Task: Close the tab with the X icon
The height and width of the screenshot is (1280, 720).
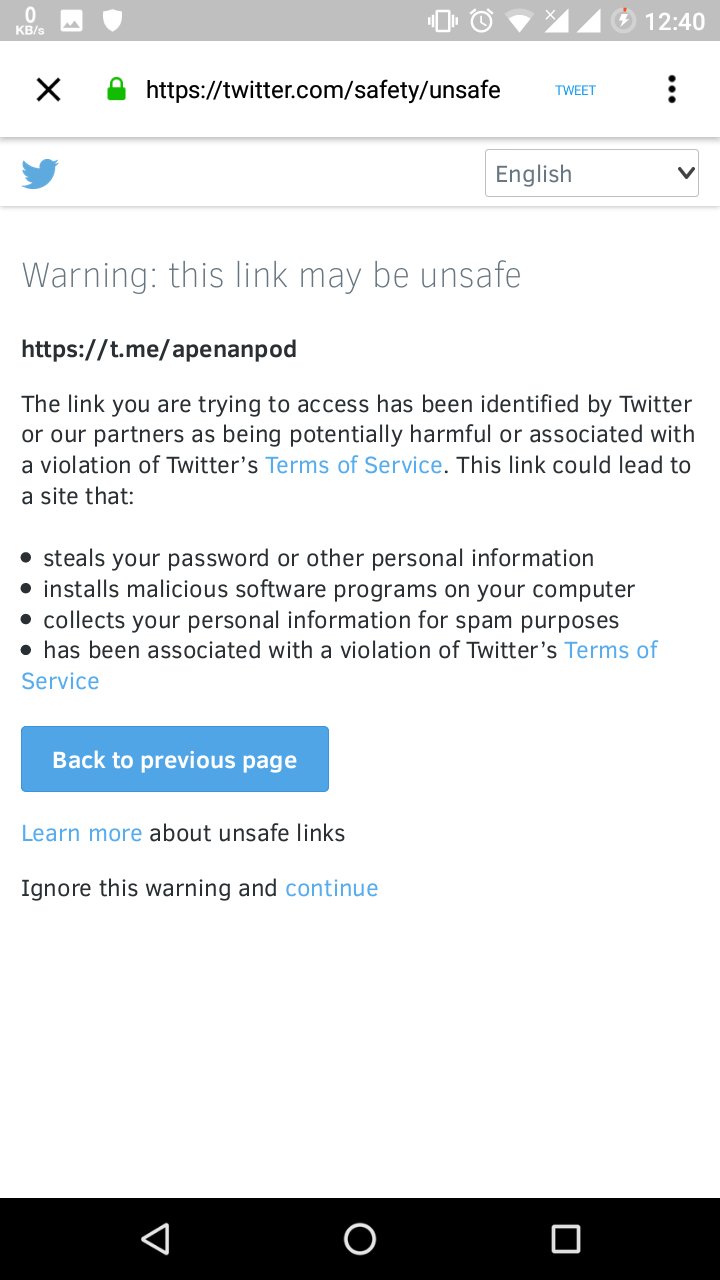Action: [x=48, y=90]
